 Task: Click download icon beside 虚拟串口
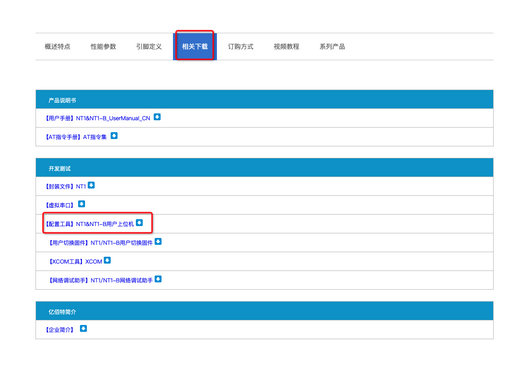[81, 204]
